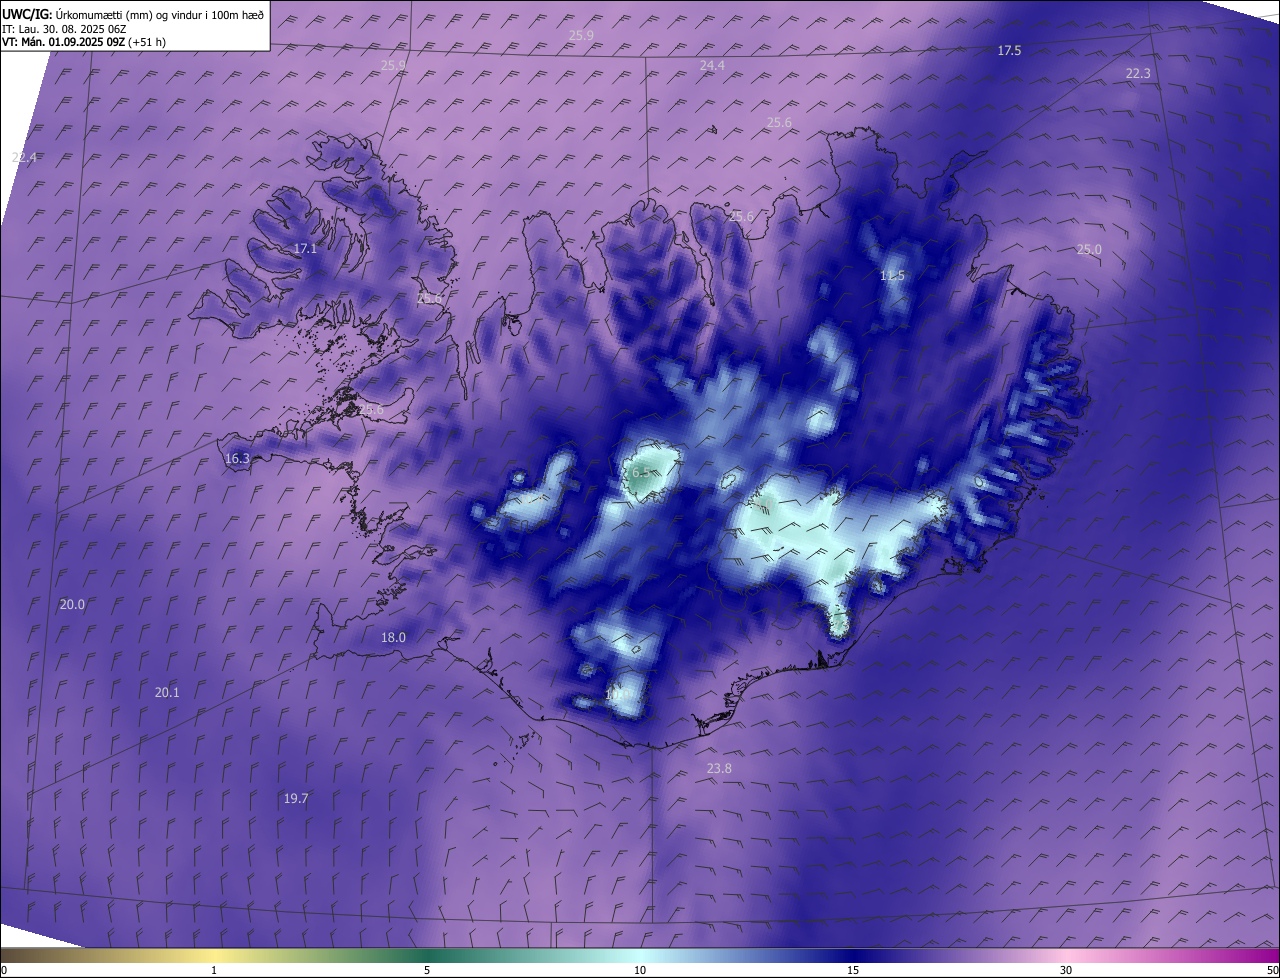
Task: Click the 'IT: Lau. 30. 08. 2025 06Z' line
Action: click(64, 29)
